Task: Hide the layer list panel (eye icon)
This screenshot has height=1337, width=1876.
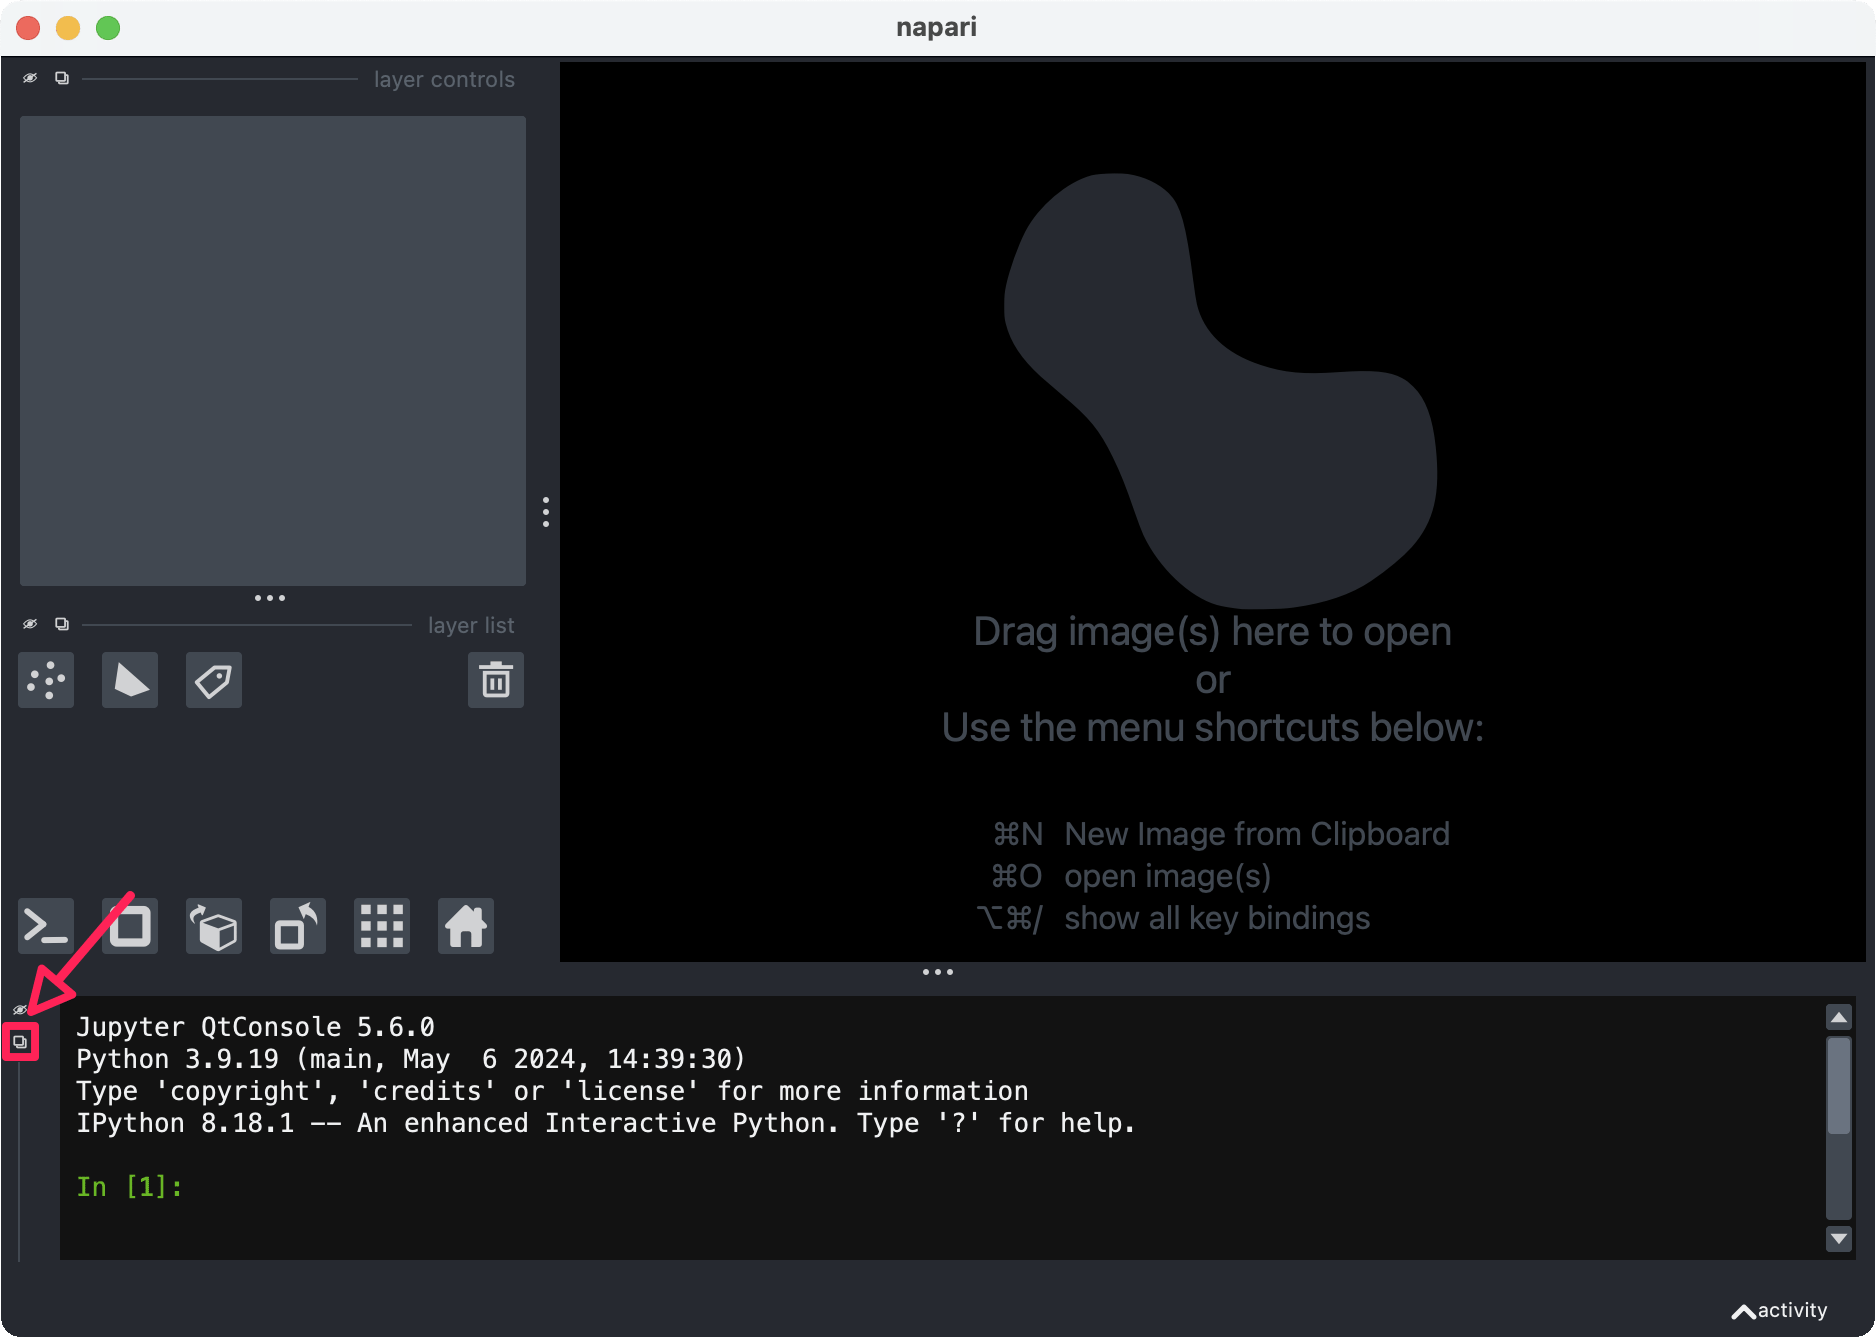Action: [30, 624]
